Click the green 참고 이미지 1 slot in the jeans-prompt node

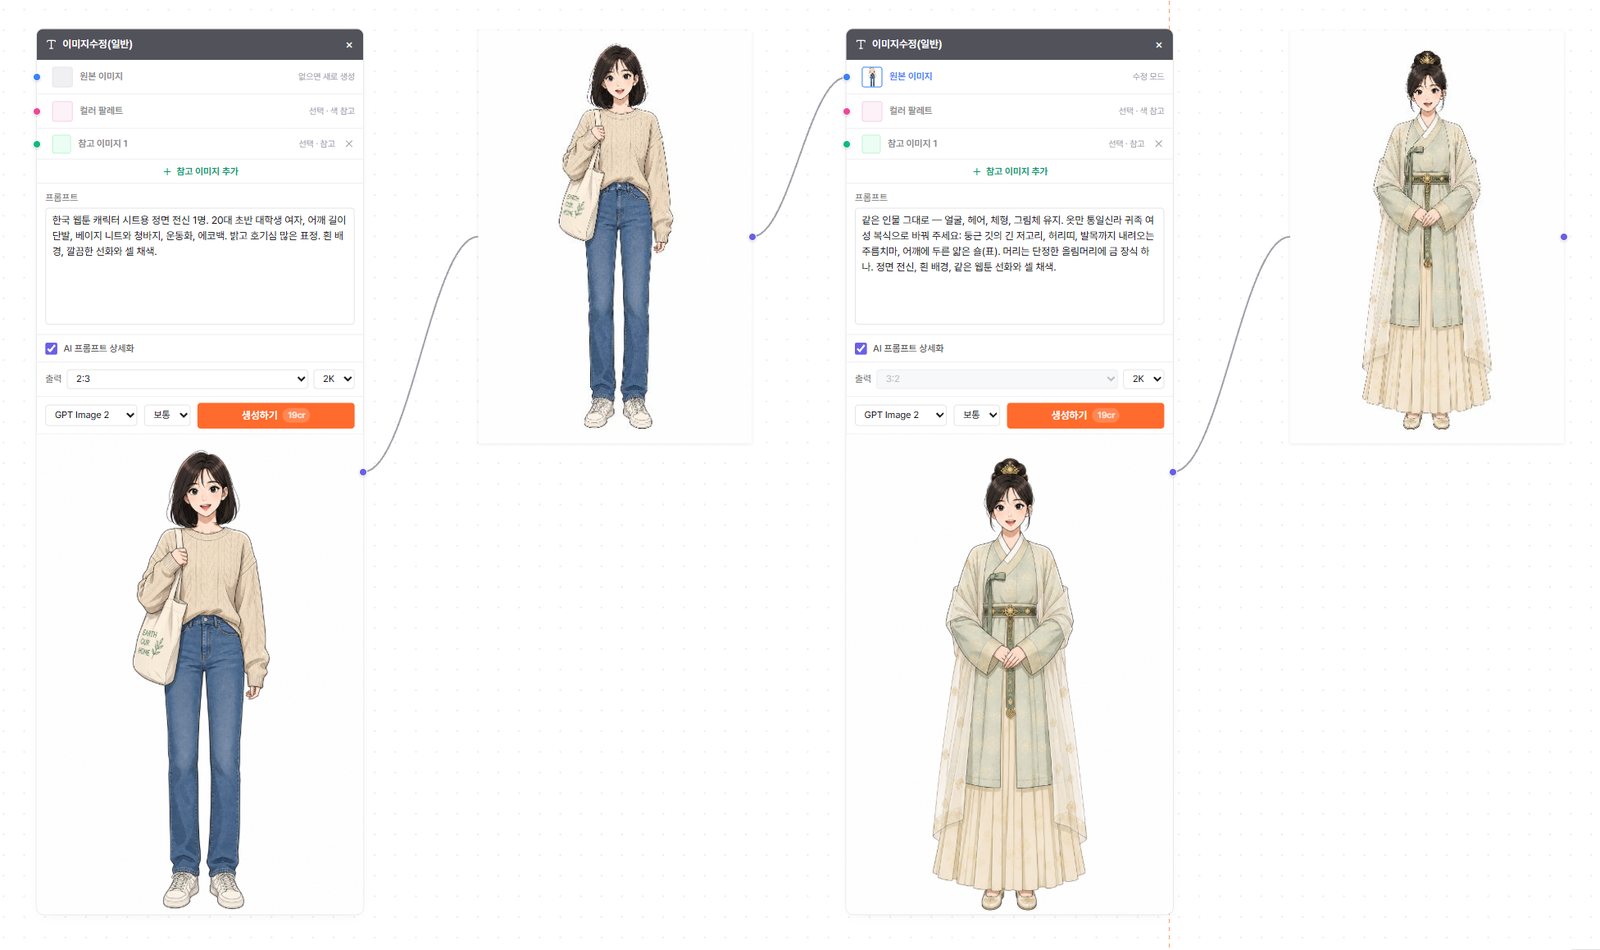62,144
